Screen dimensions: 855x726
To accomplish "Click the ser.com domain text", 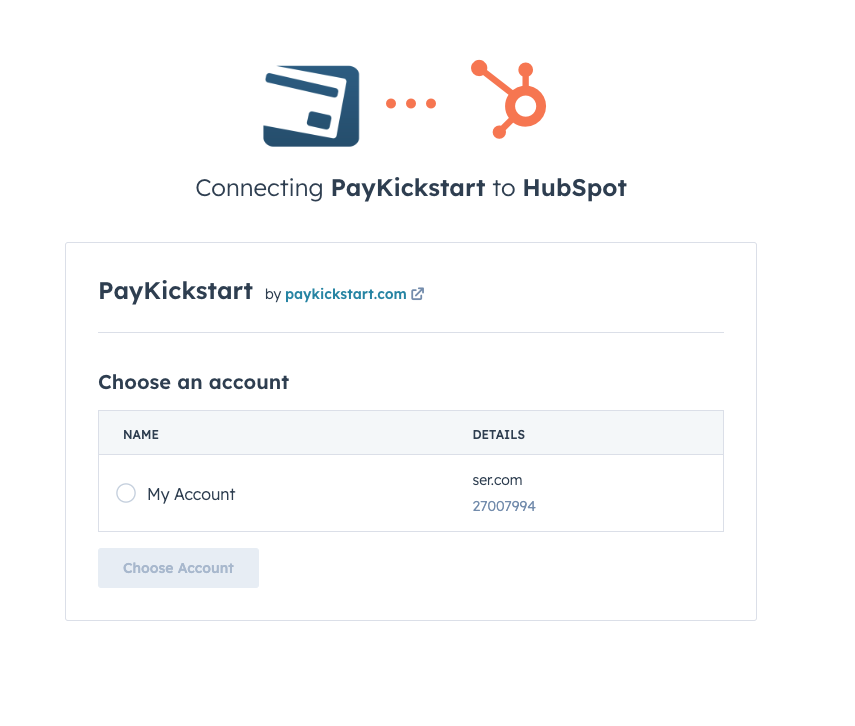I will [497, 480].
